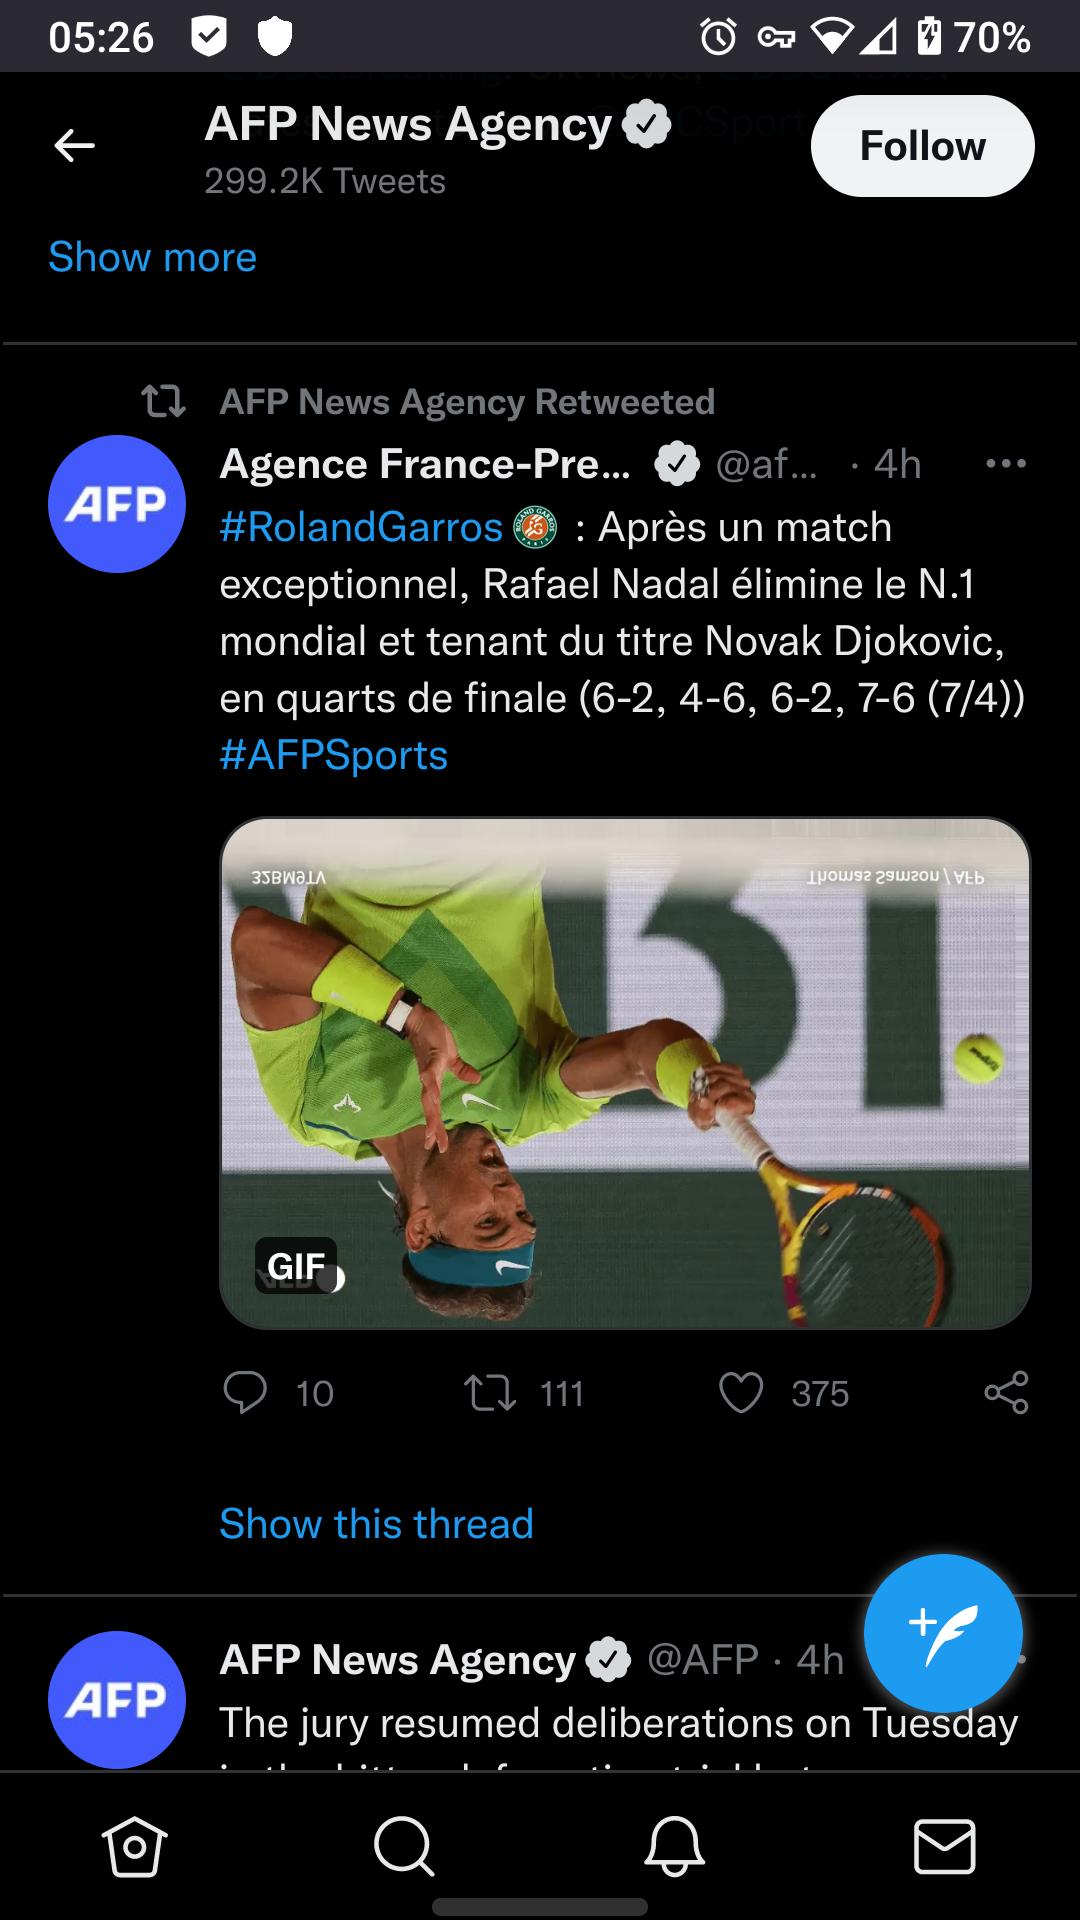This screenshot has height=1920, width=1080.
Task: Open the #RolandGarros hashtag
Action: click(361, 527)
